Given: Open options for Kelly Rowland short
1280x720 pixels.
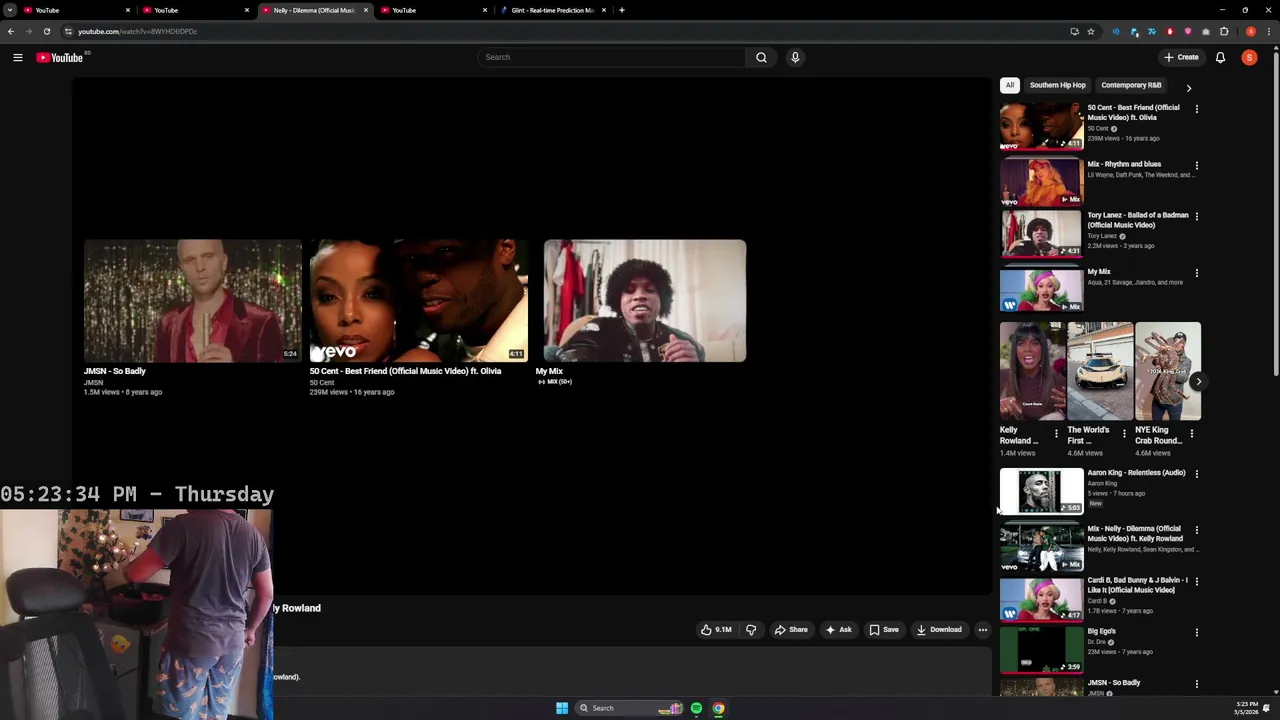Looking at the screenshot, I should point(1056,434).
